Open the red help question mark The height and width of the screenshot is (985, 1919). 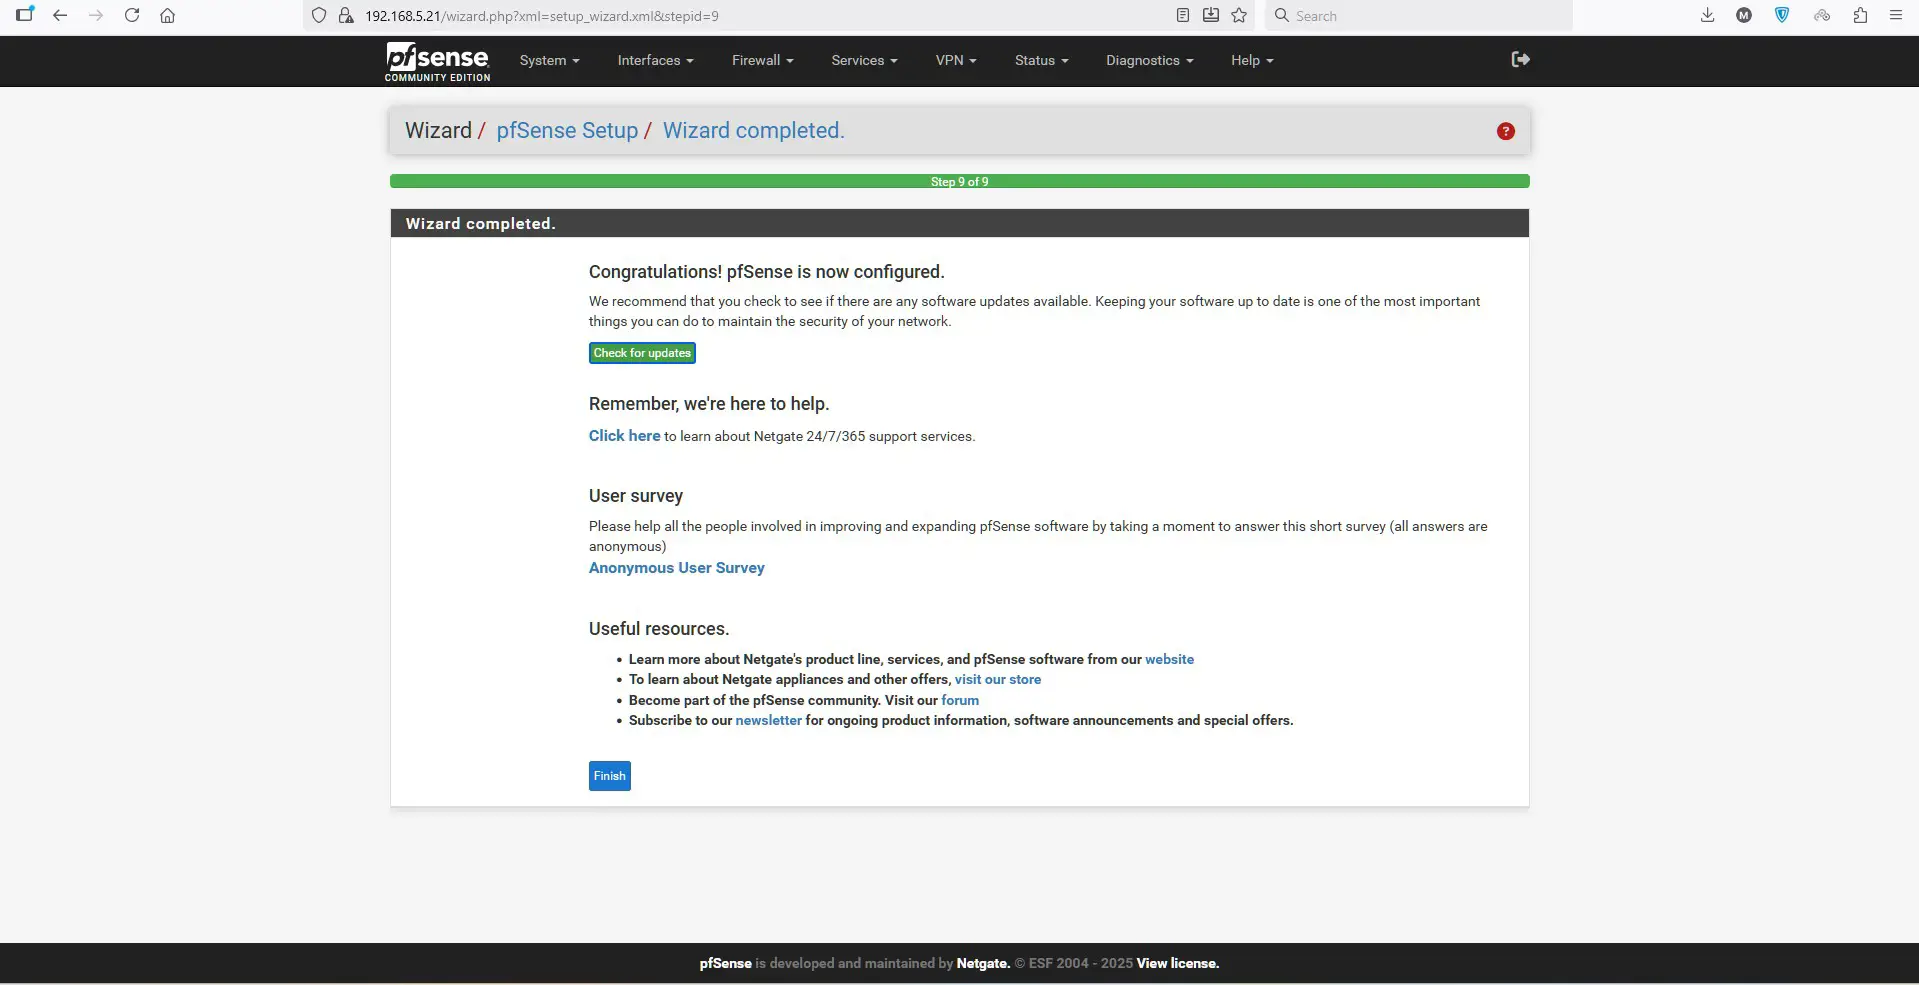coord(1505,131)
